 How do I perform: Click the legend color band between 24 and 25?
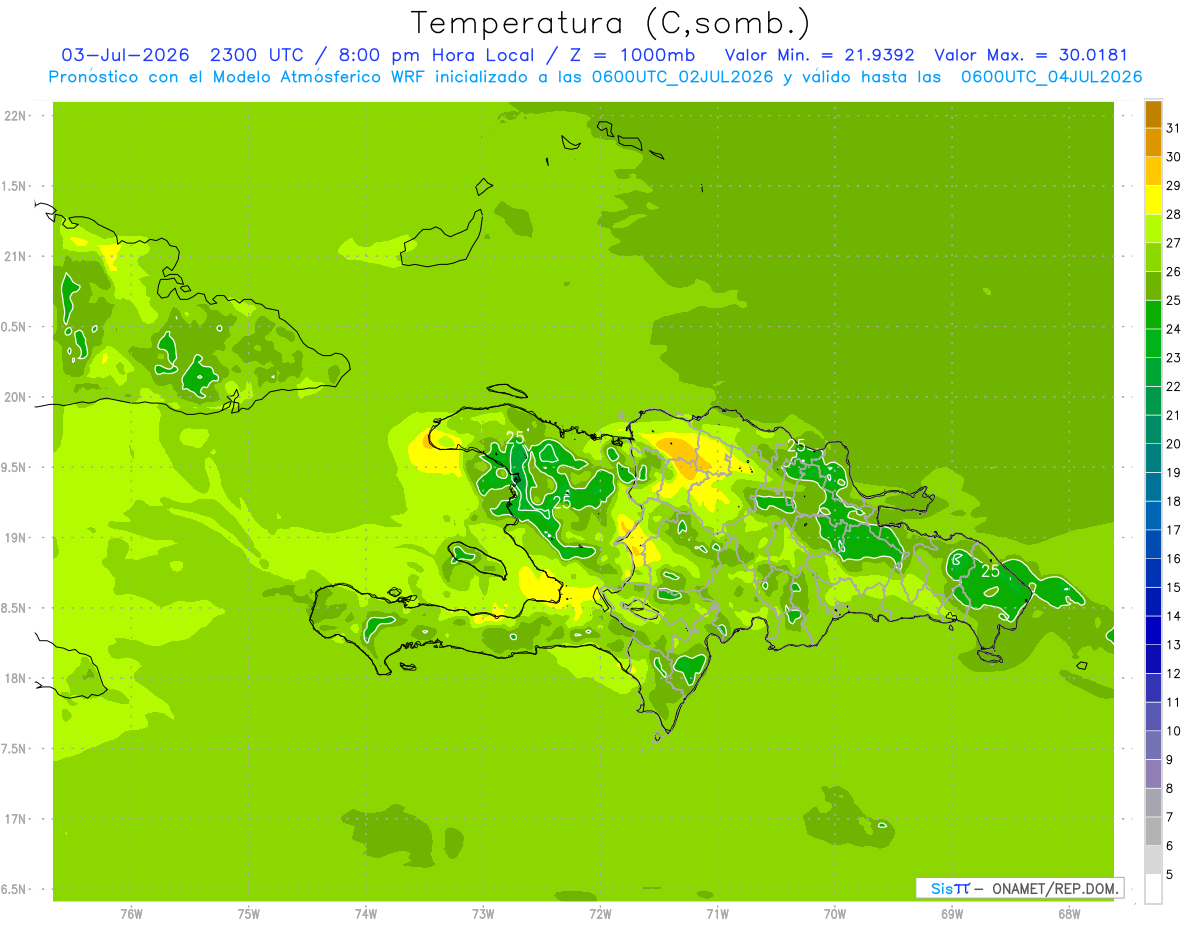[1153, 315]
